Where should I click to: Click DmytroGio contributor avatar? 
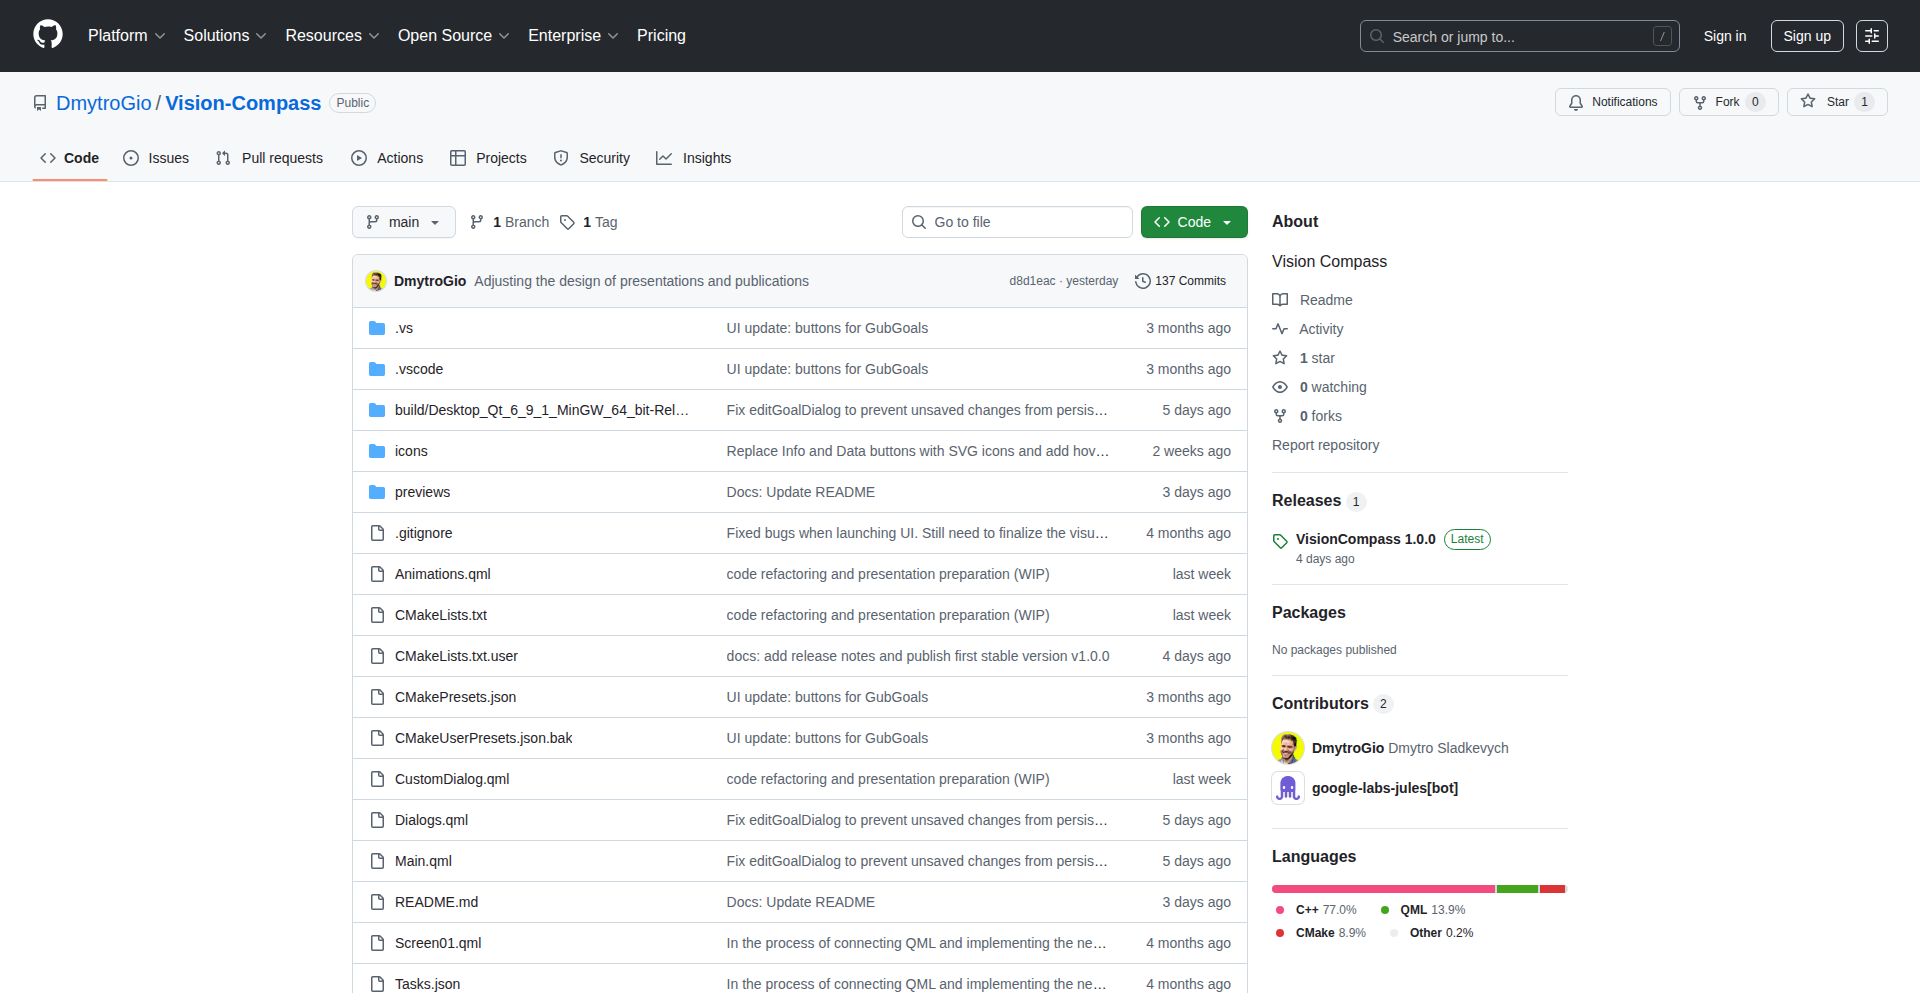point(1288,748)
